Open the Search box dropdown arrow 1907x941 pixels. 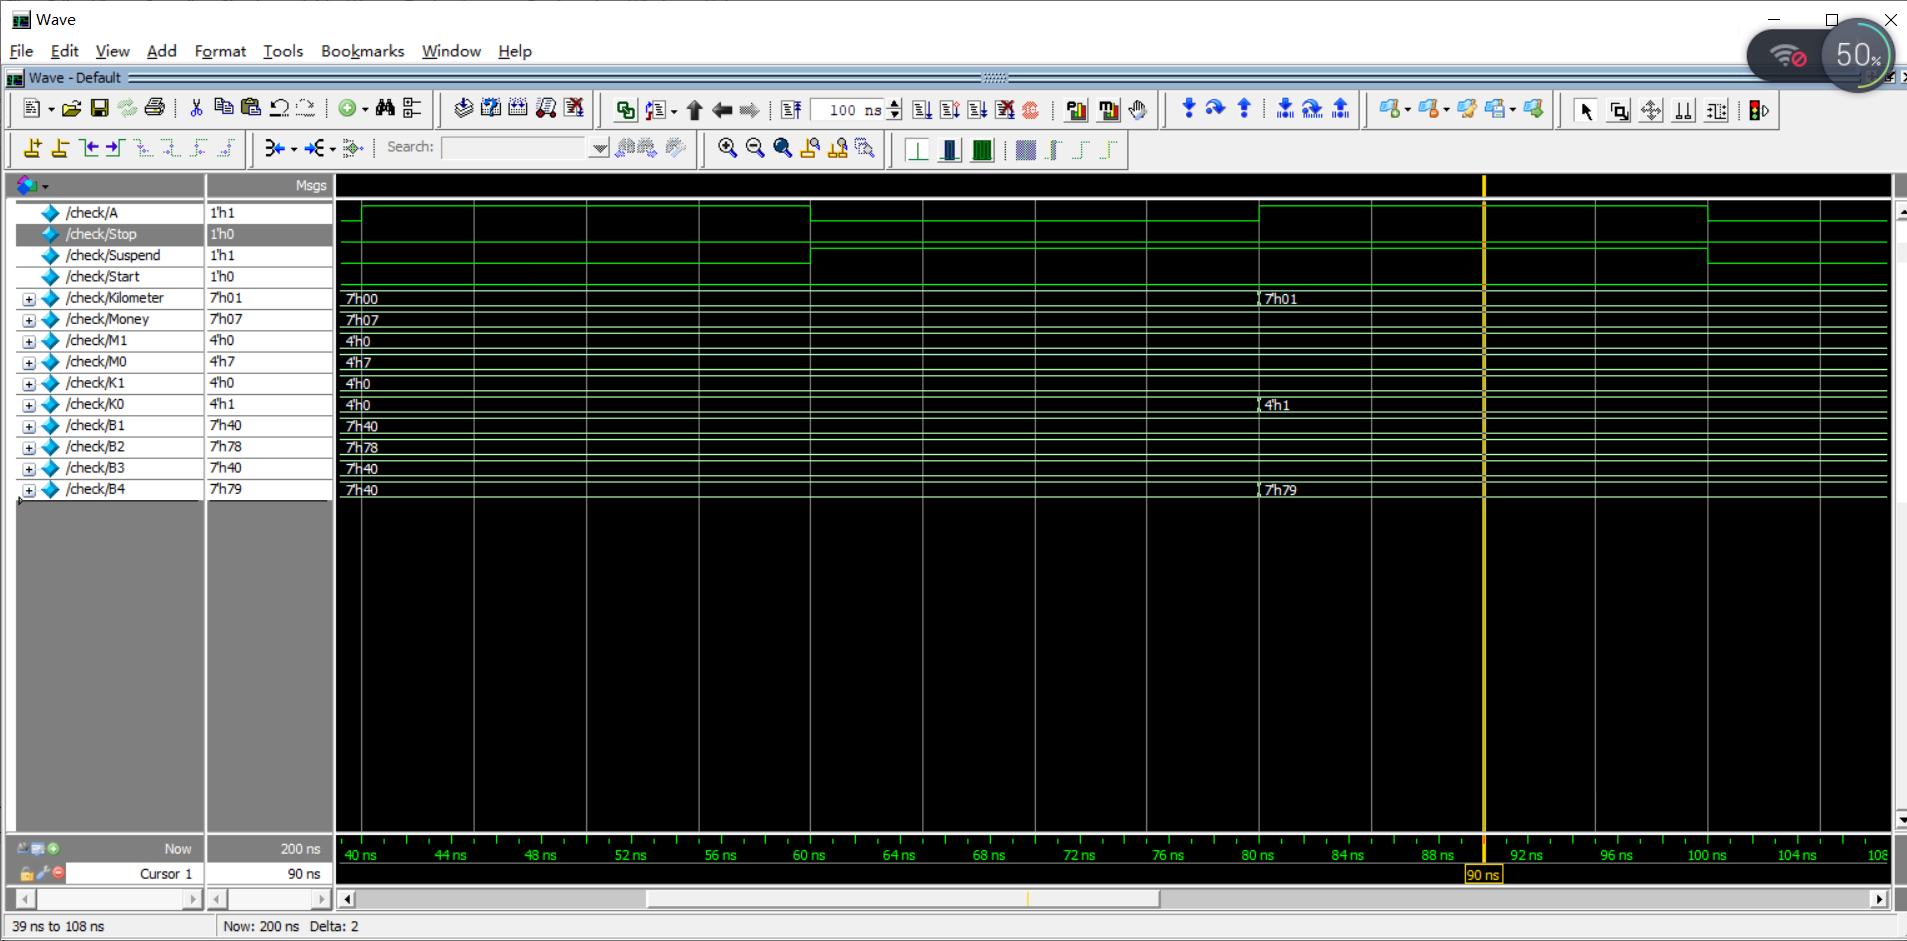(x=599, y=148)
